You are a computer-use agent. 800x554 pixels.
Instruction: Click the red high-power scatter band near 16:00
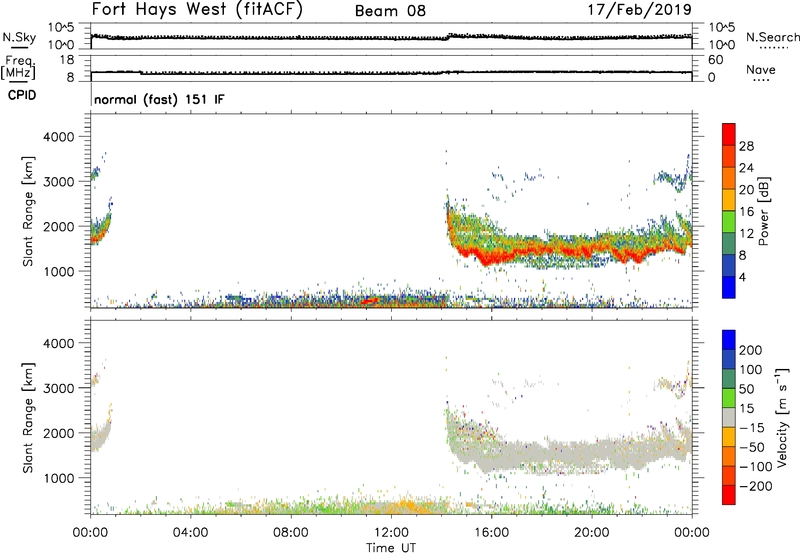tap(490, 257)
